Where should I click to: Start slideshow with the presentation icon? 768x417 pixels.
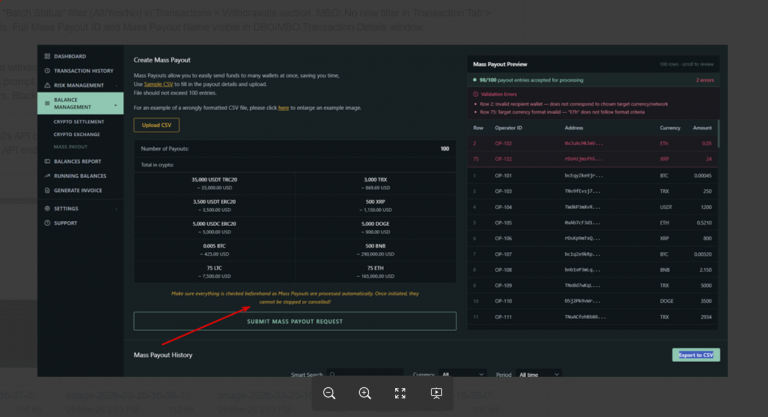[436, 393]
